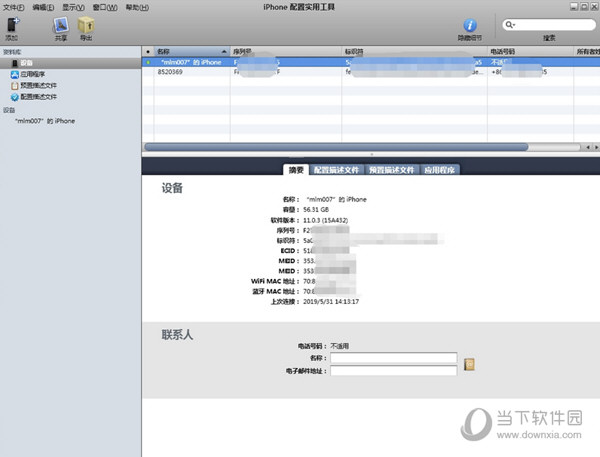600x457 pixels.
Task: Select 设备 in the library sidebar
Action: [70, 63]
